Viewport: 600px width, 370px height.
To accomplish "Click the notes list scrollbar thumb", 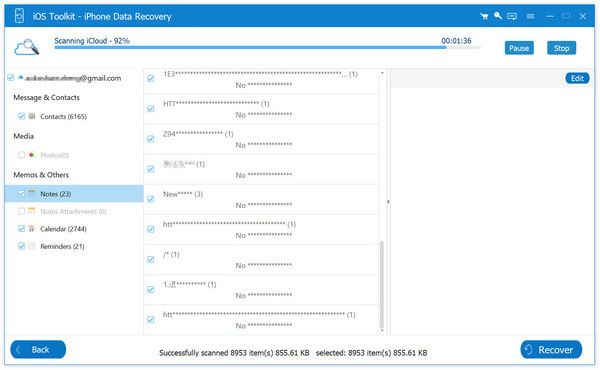I will tap(382, 284).
